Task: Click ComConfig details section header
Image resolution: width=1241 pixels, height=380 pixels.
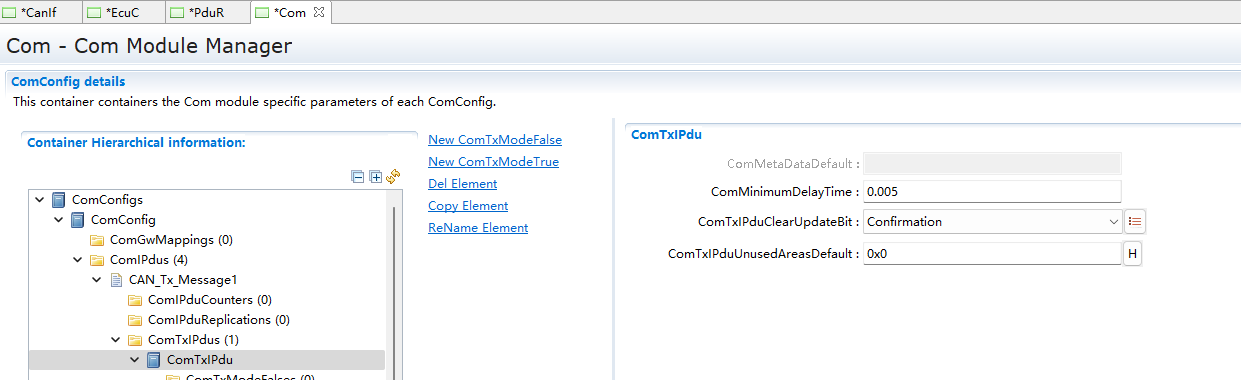Action: (68, 82)
